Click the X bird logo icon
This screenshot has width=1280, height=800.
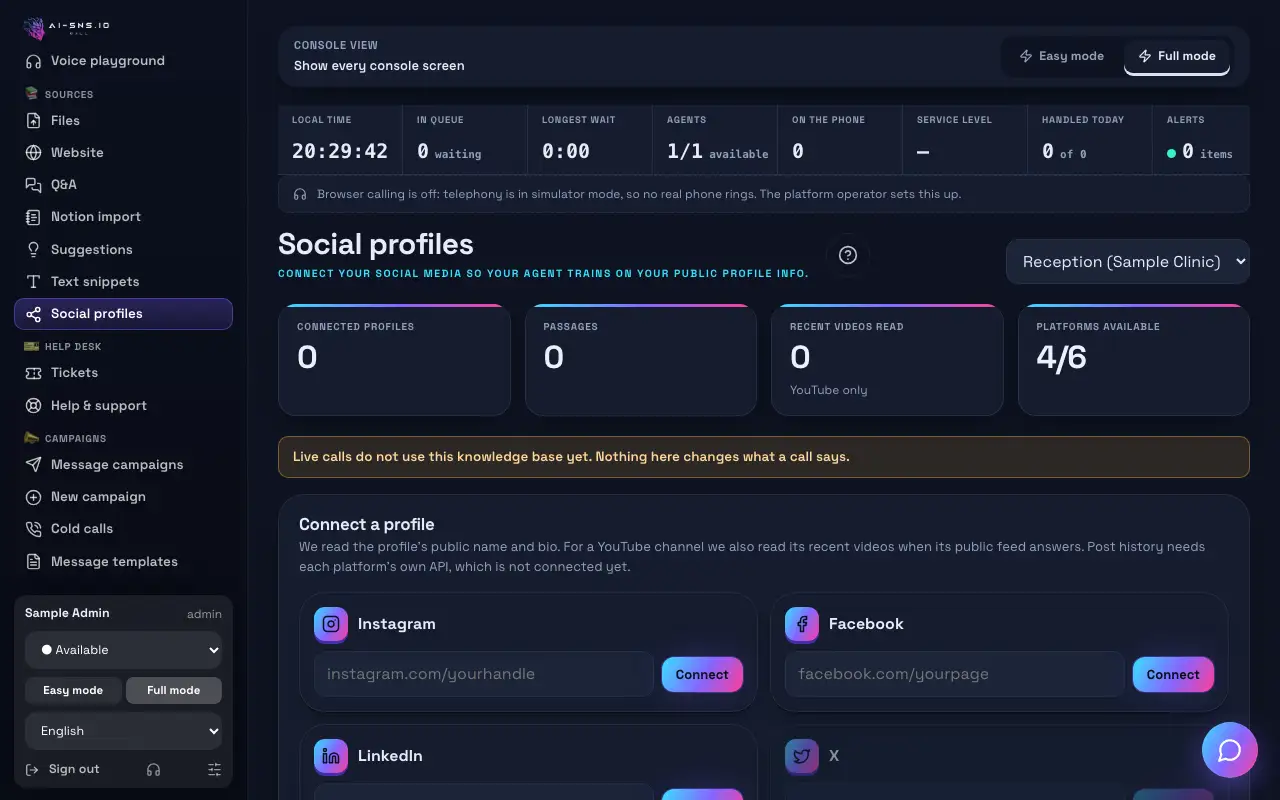tap(802, 756)
